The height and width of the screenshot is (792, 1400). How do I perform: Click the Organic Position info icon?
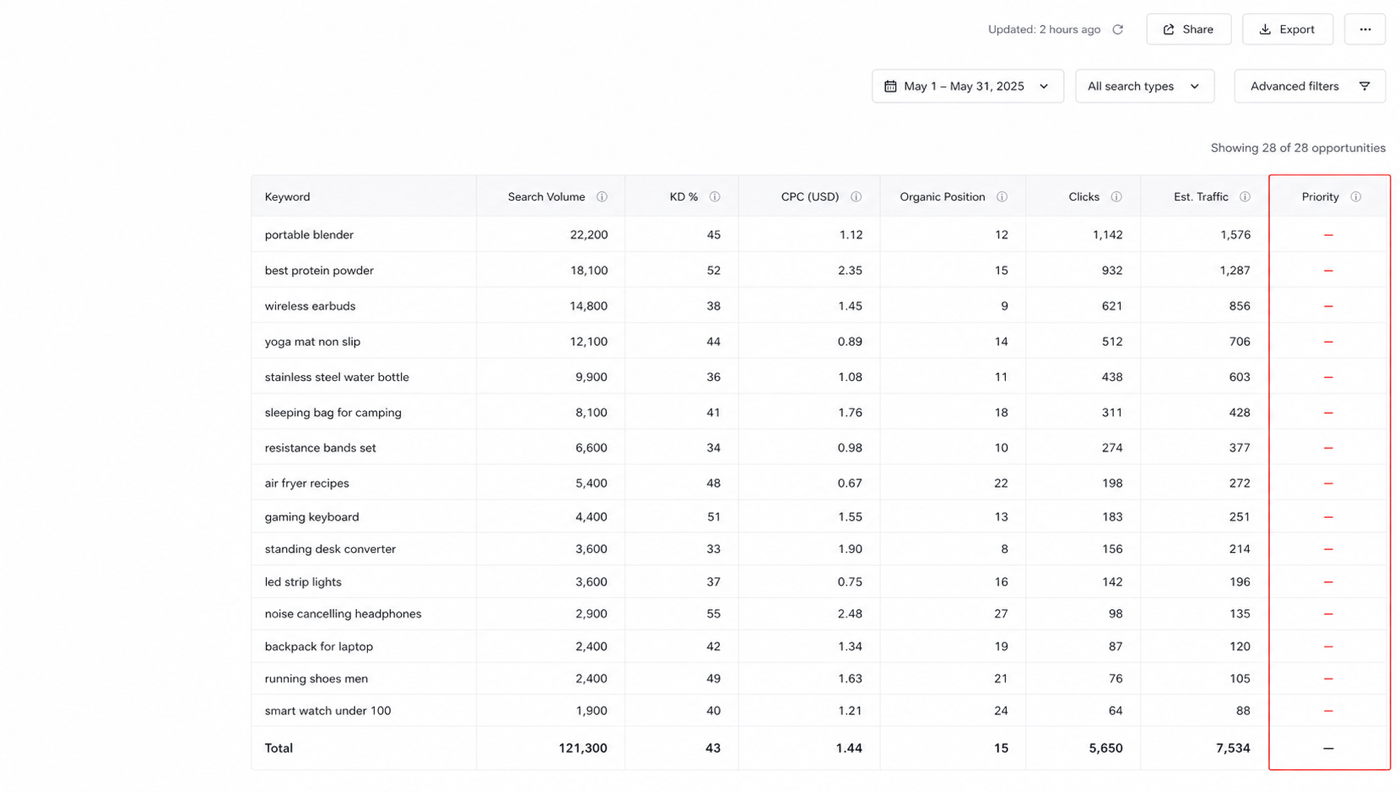pos(1002,197)
